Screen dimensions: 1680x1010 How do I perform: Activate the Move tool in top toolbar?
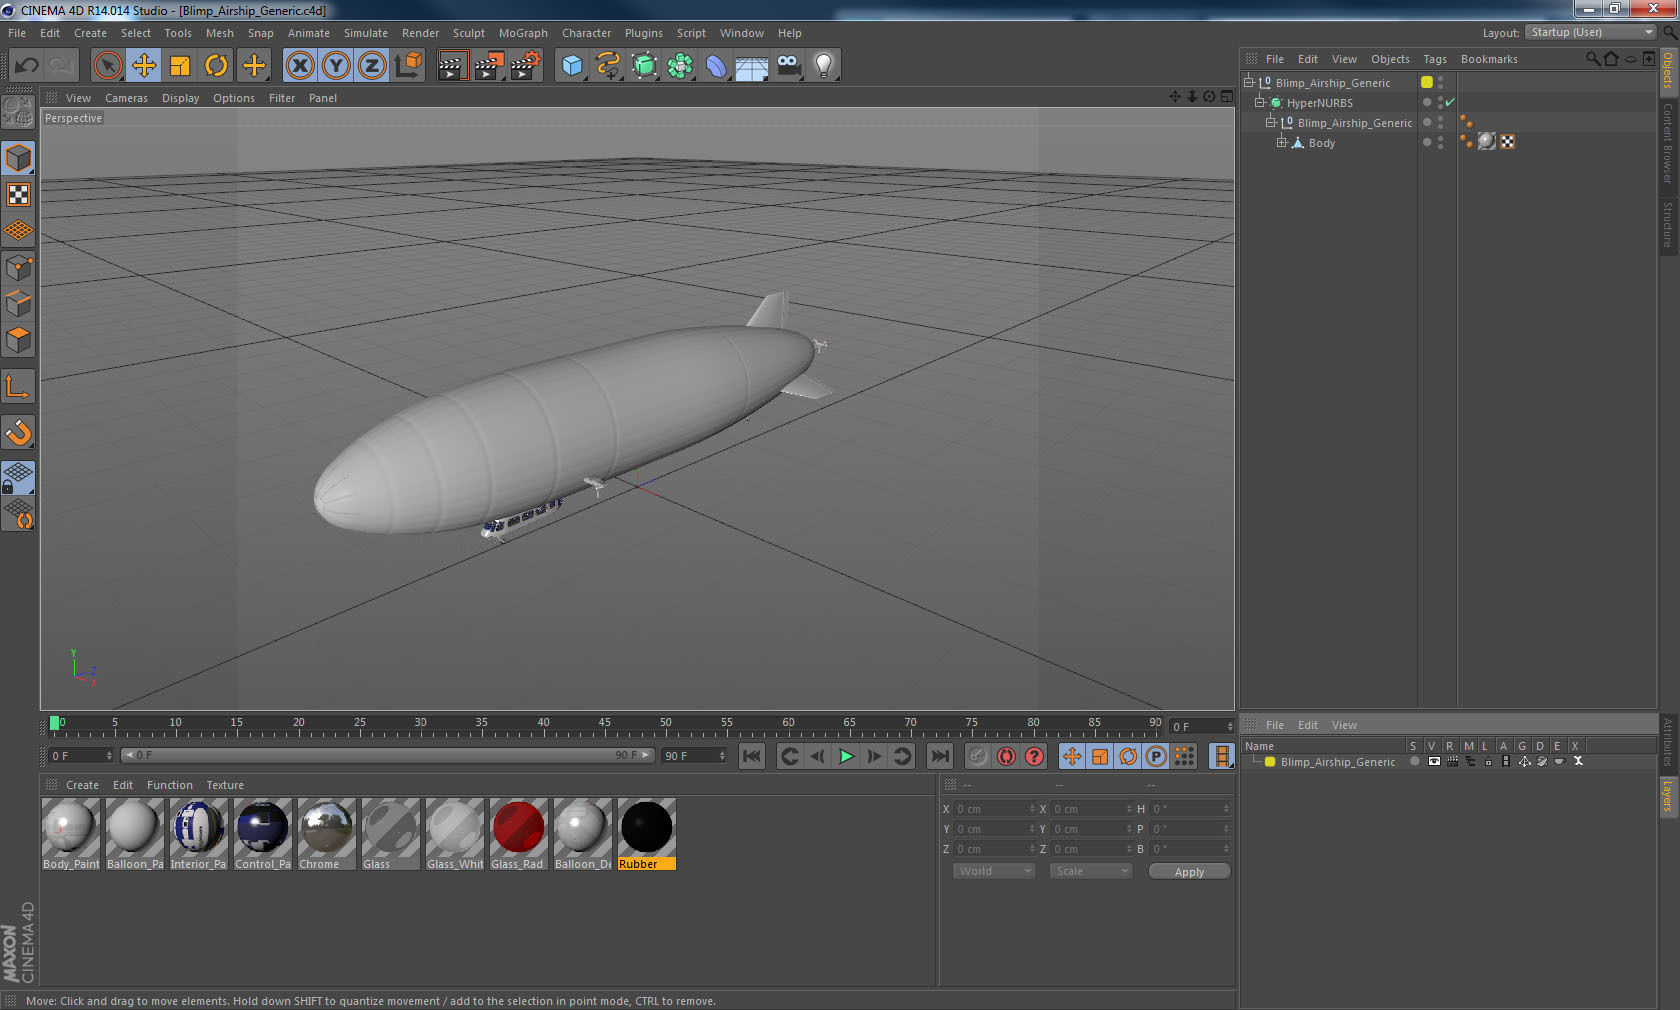[144, 66]
